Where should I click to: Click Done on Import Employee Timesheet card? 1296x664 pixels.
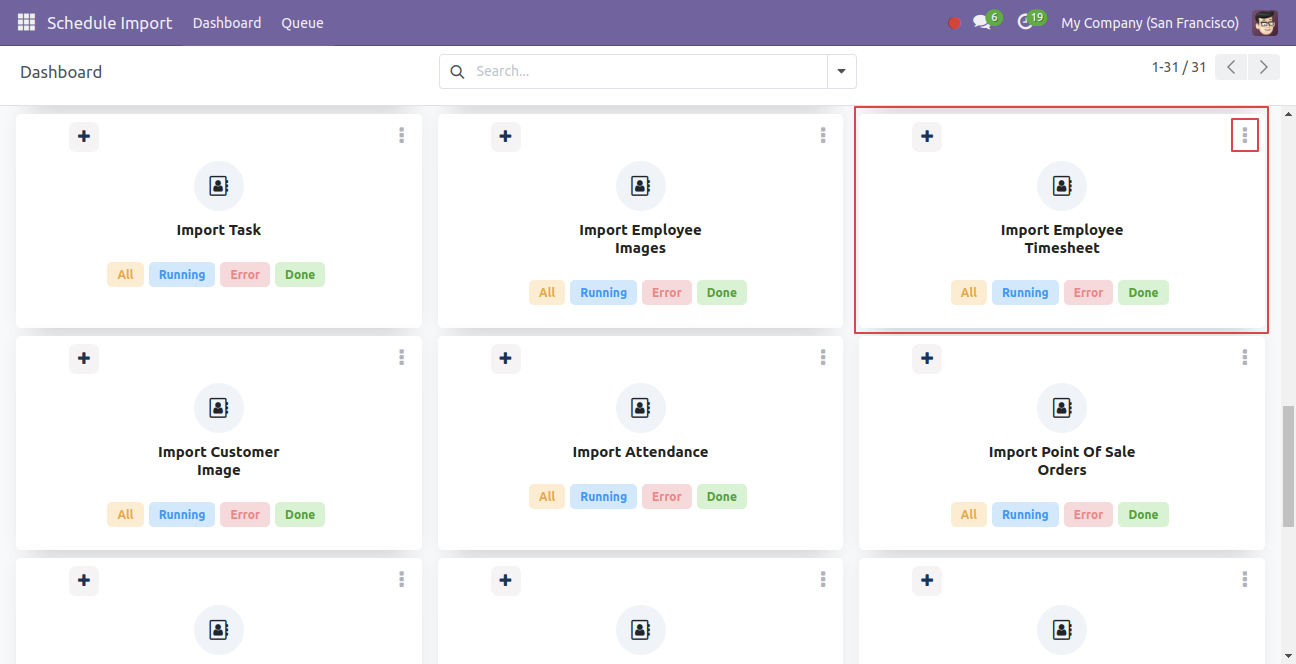tap(1143, 293)
